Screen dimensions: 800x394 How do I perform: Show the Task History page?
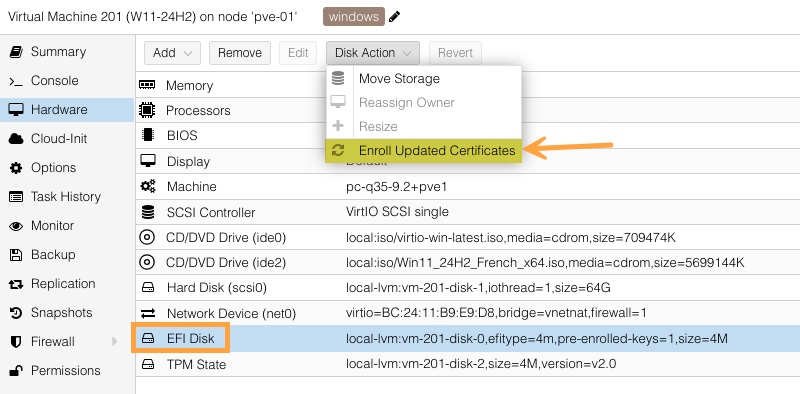point(67,197)
